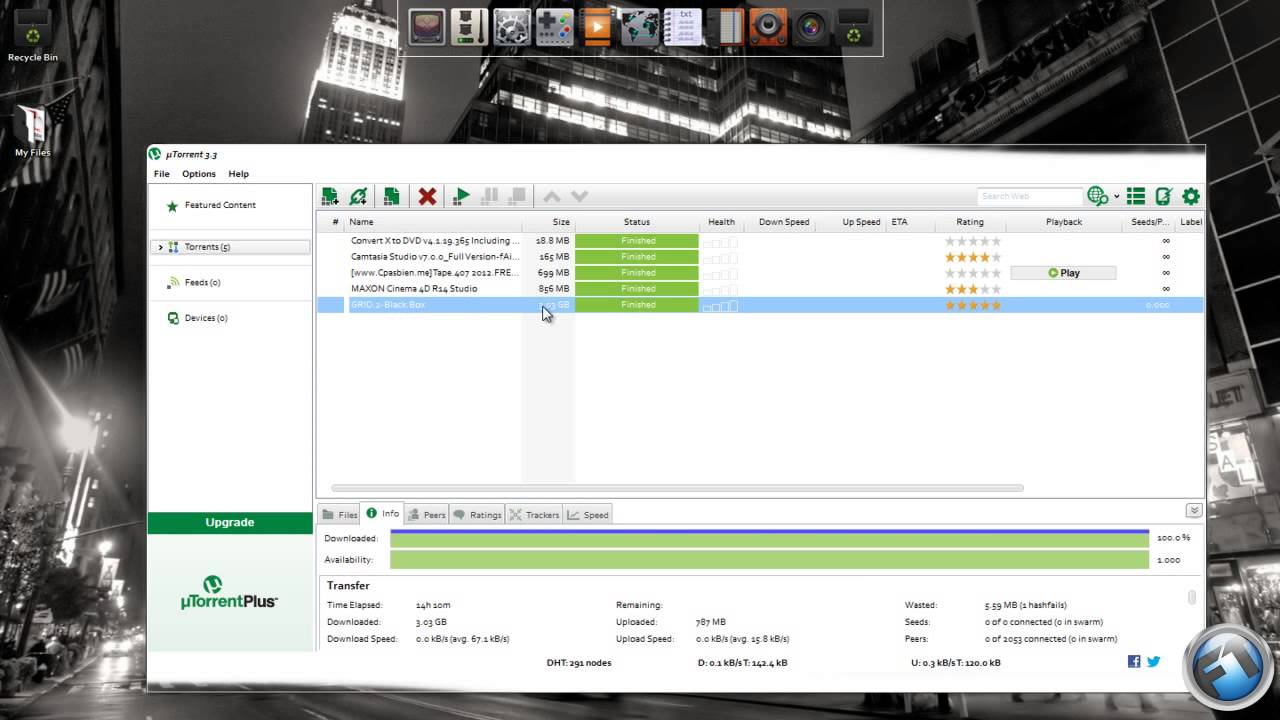The image size is (1280, 720).
Task: Set the star rating of Convert X to DVD
Action: (973, 241)
